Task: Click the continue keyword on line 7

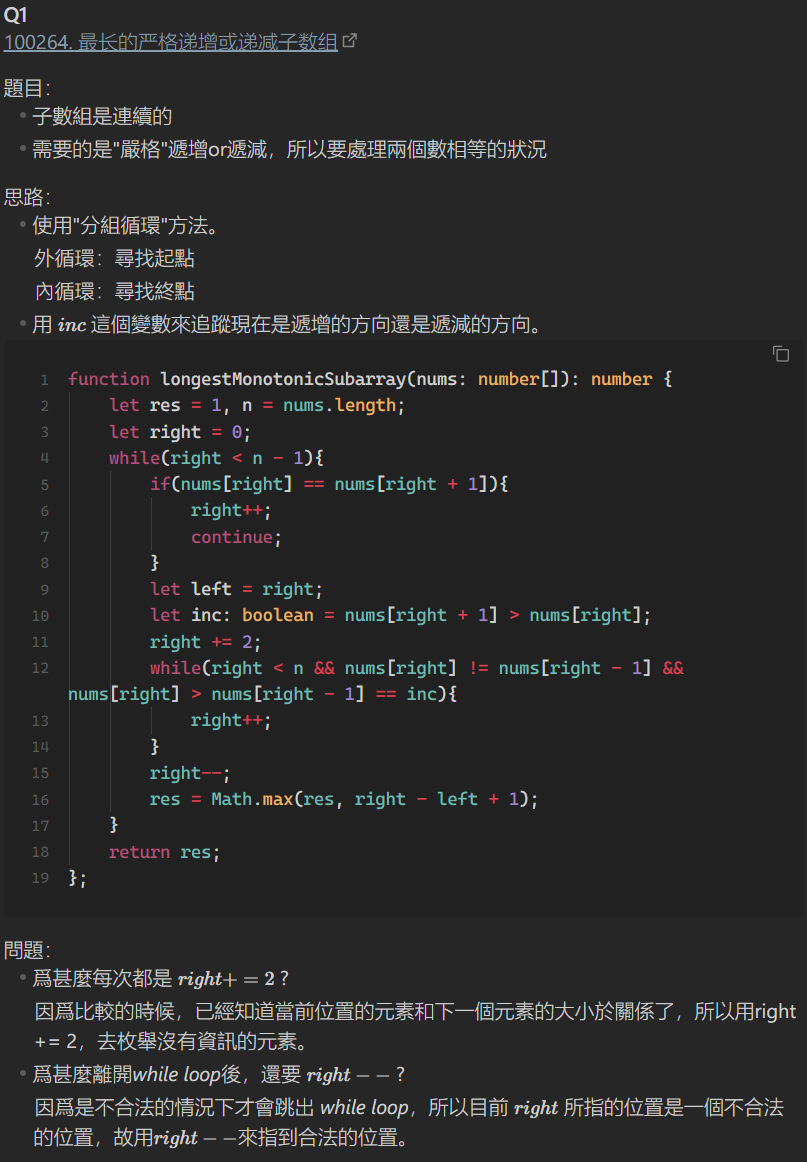Action: [232, 537]
